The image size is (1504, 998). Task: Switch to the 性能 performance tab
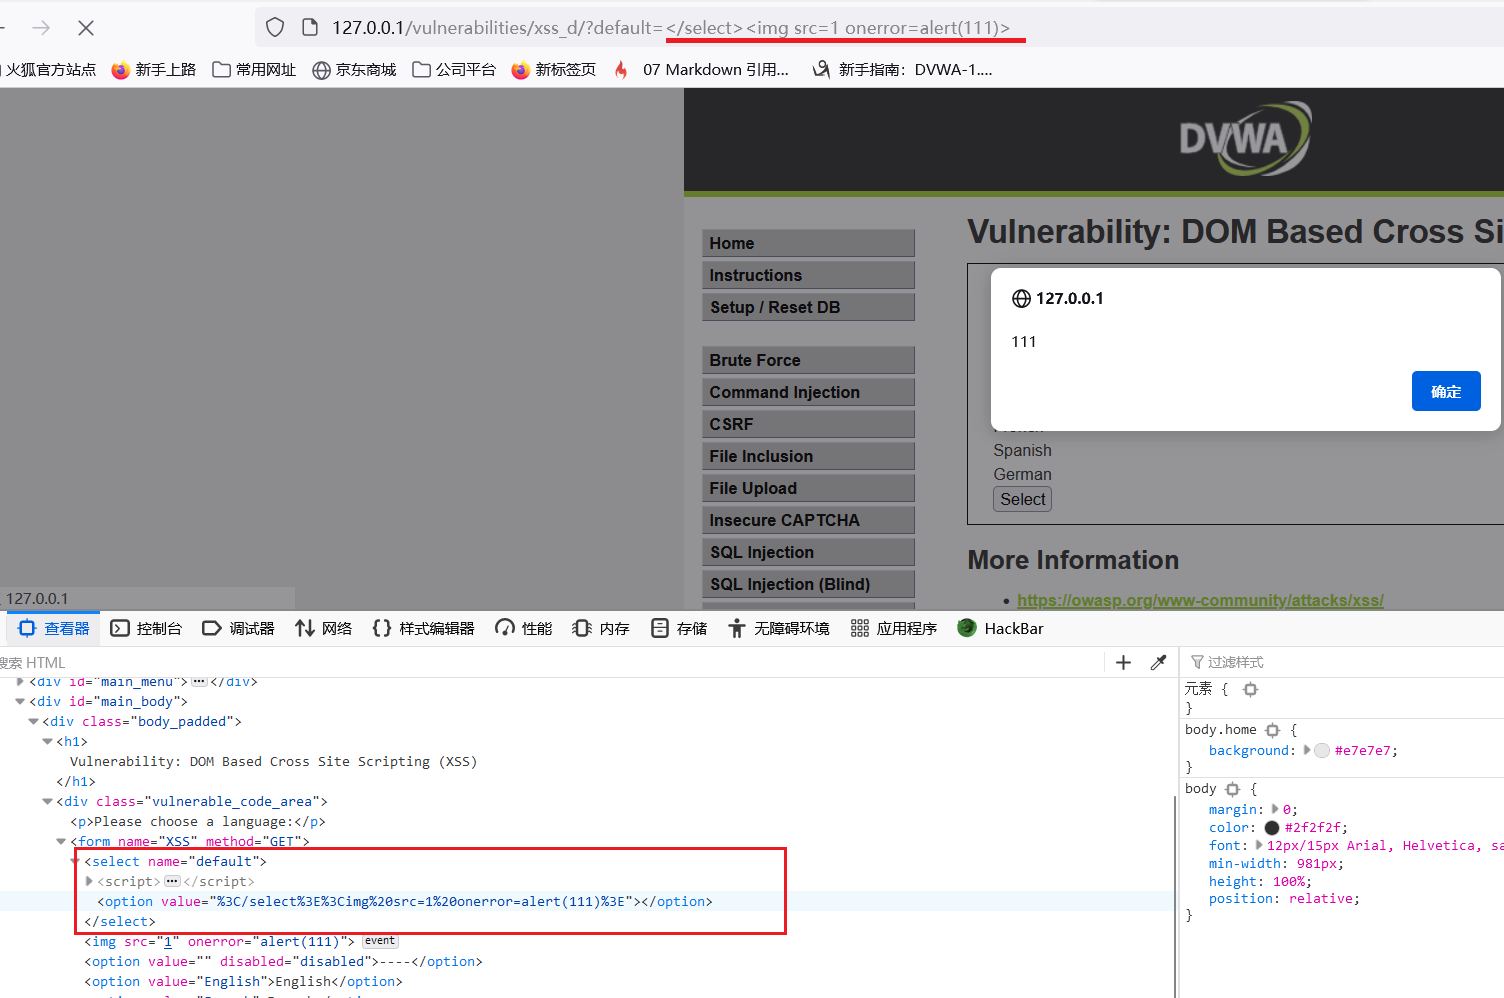point(524,628)
